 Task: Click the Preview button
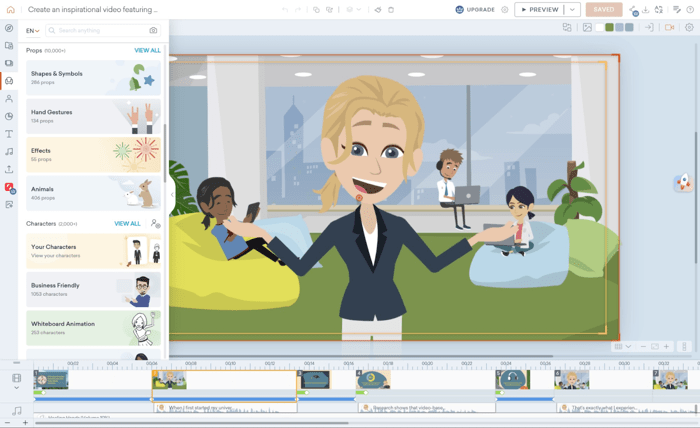(540, 10)
